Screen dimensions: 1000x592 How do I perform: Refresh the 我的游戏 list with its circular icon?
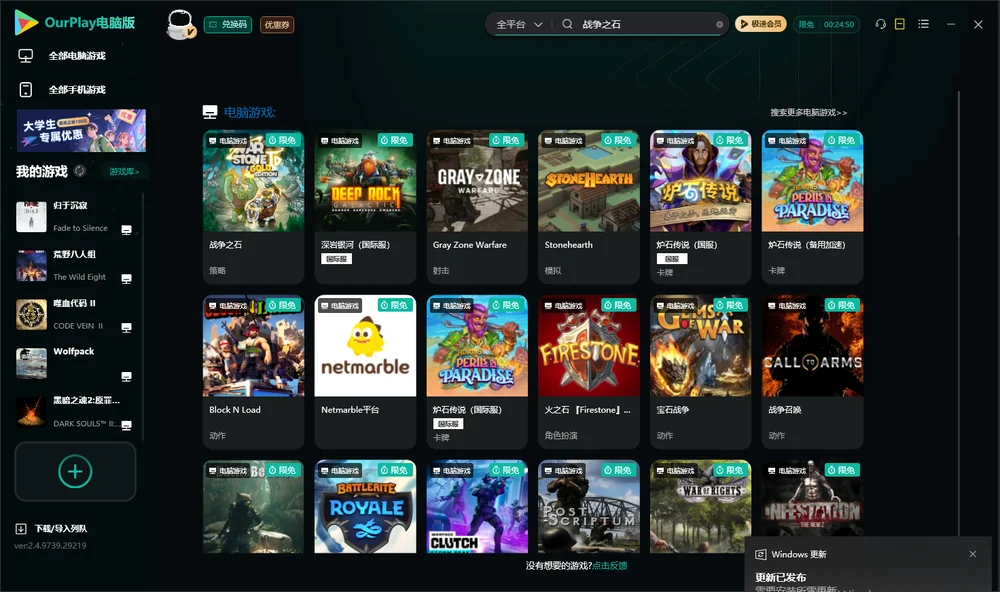point(80,171)
